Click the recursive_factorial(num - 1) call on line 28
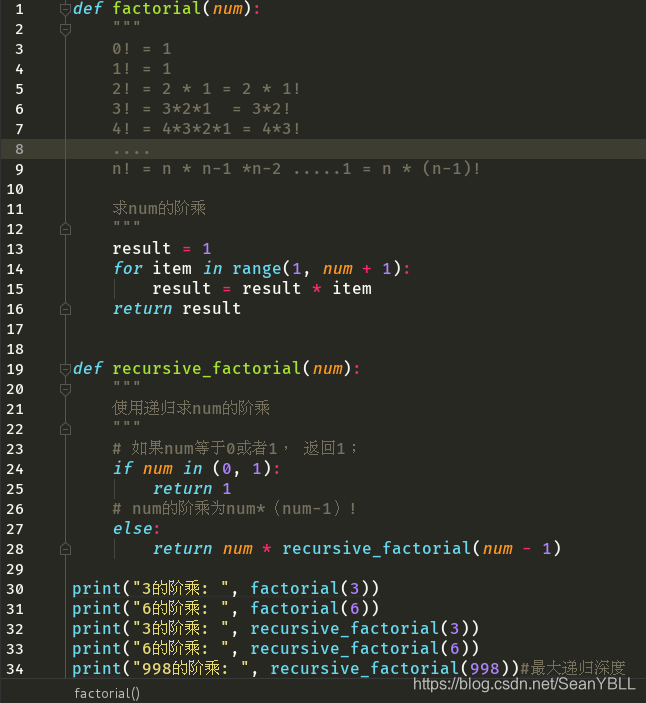 tap(422, 549)
